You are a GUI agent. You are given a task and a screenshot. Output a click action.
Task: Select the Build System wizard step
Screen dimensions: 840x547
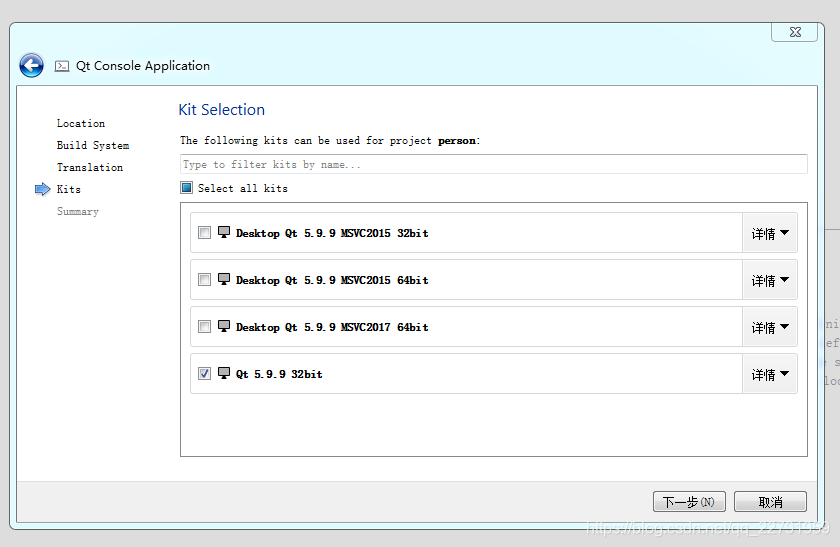pos(93,146)
